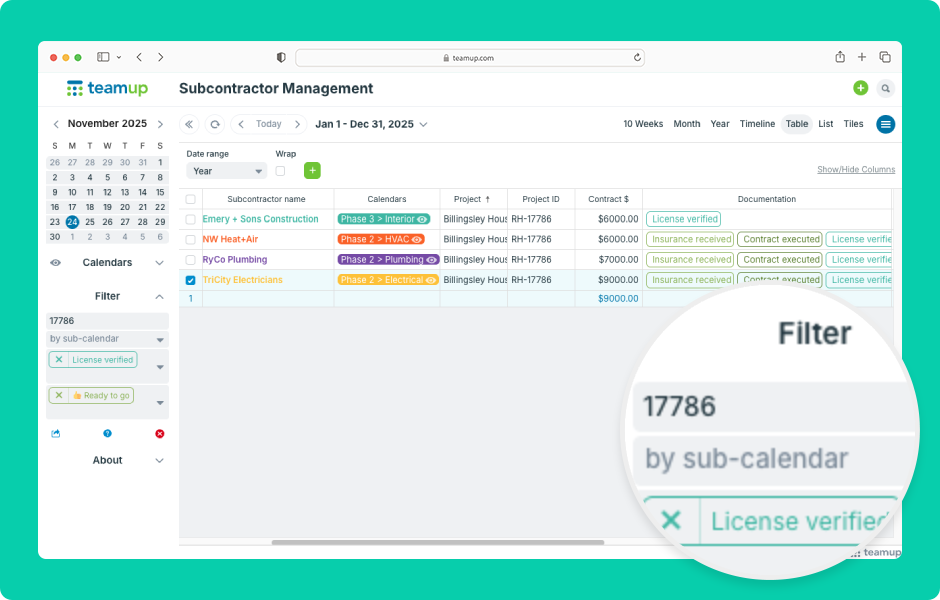Image resolution: width=940 pixels, height=600 pixels.
Task: Collapse the sidebar with the double-chevron icon
Action: click(188, 124)
